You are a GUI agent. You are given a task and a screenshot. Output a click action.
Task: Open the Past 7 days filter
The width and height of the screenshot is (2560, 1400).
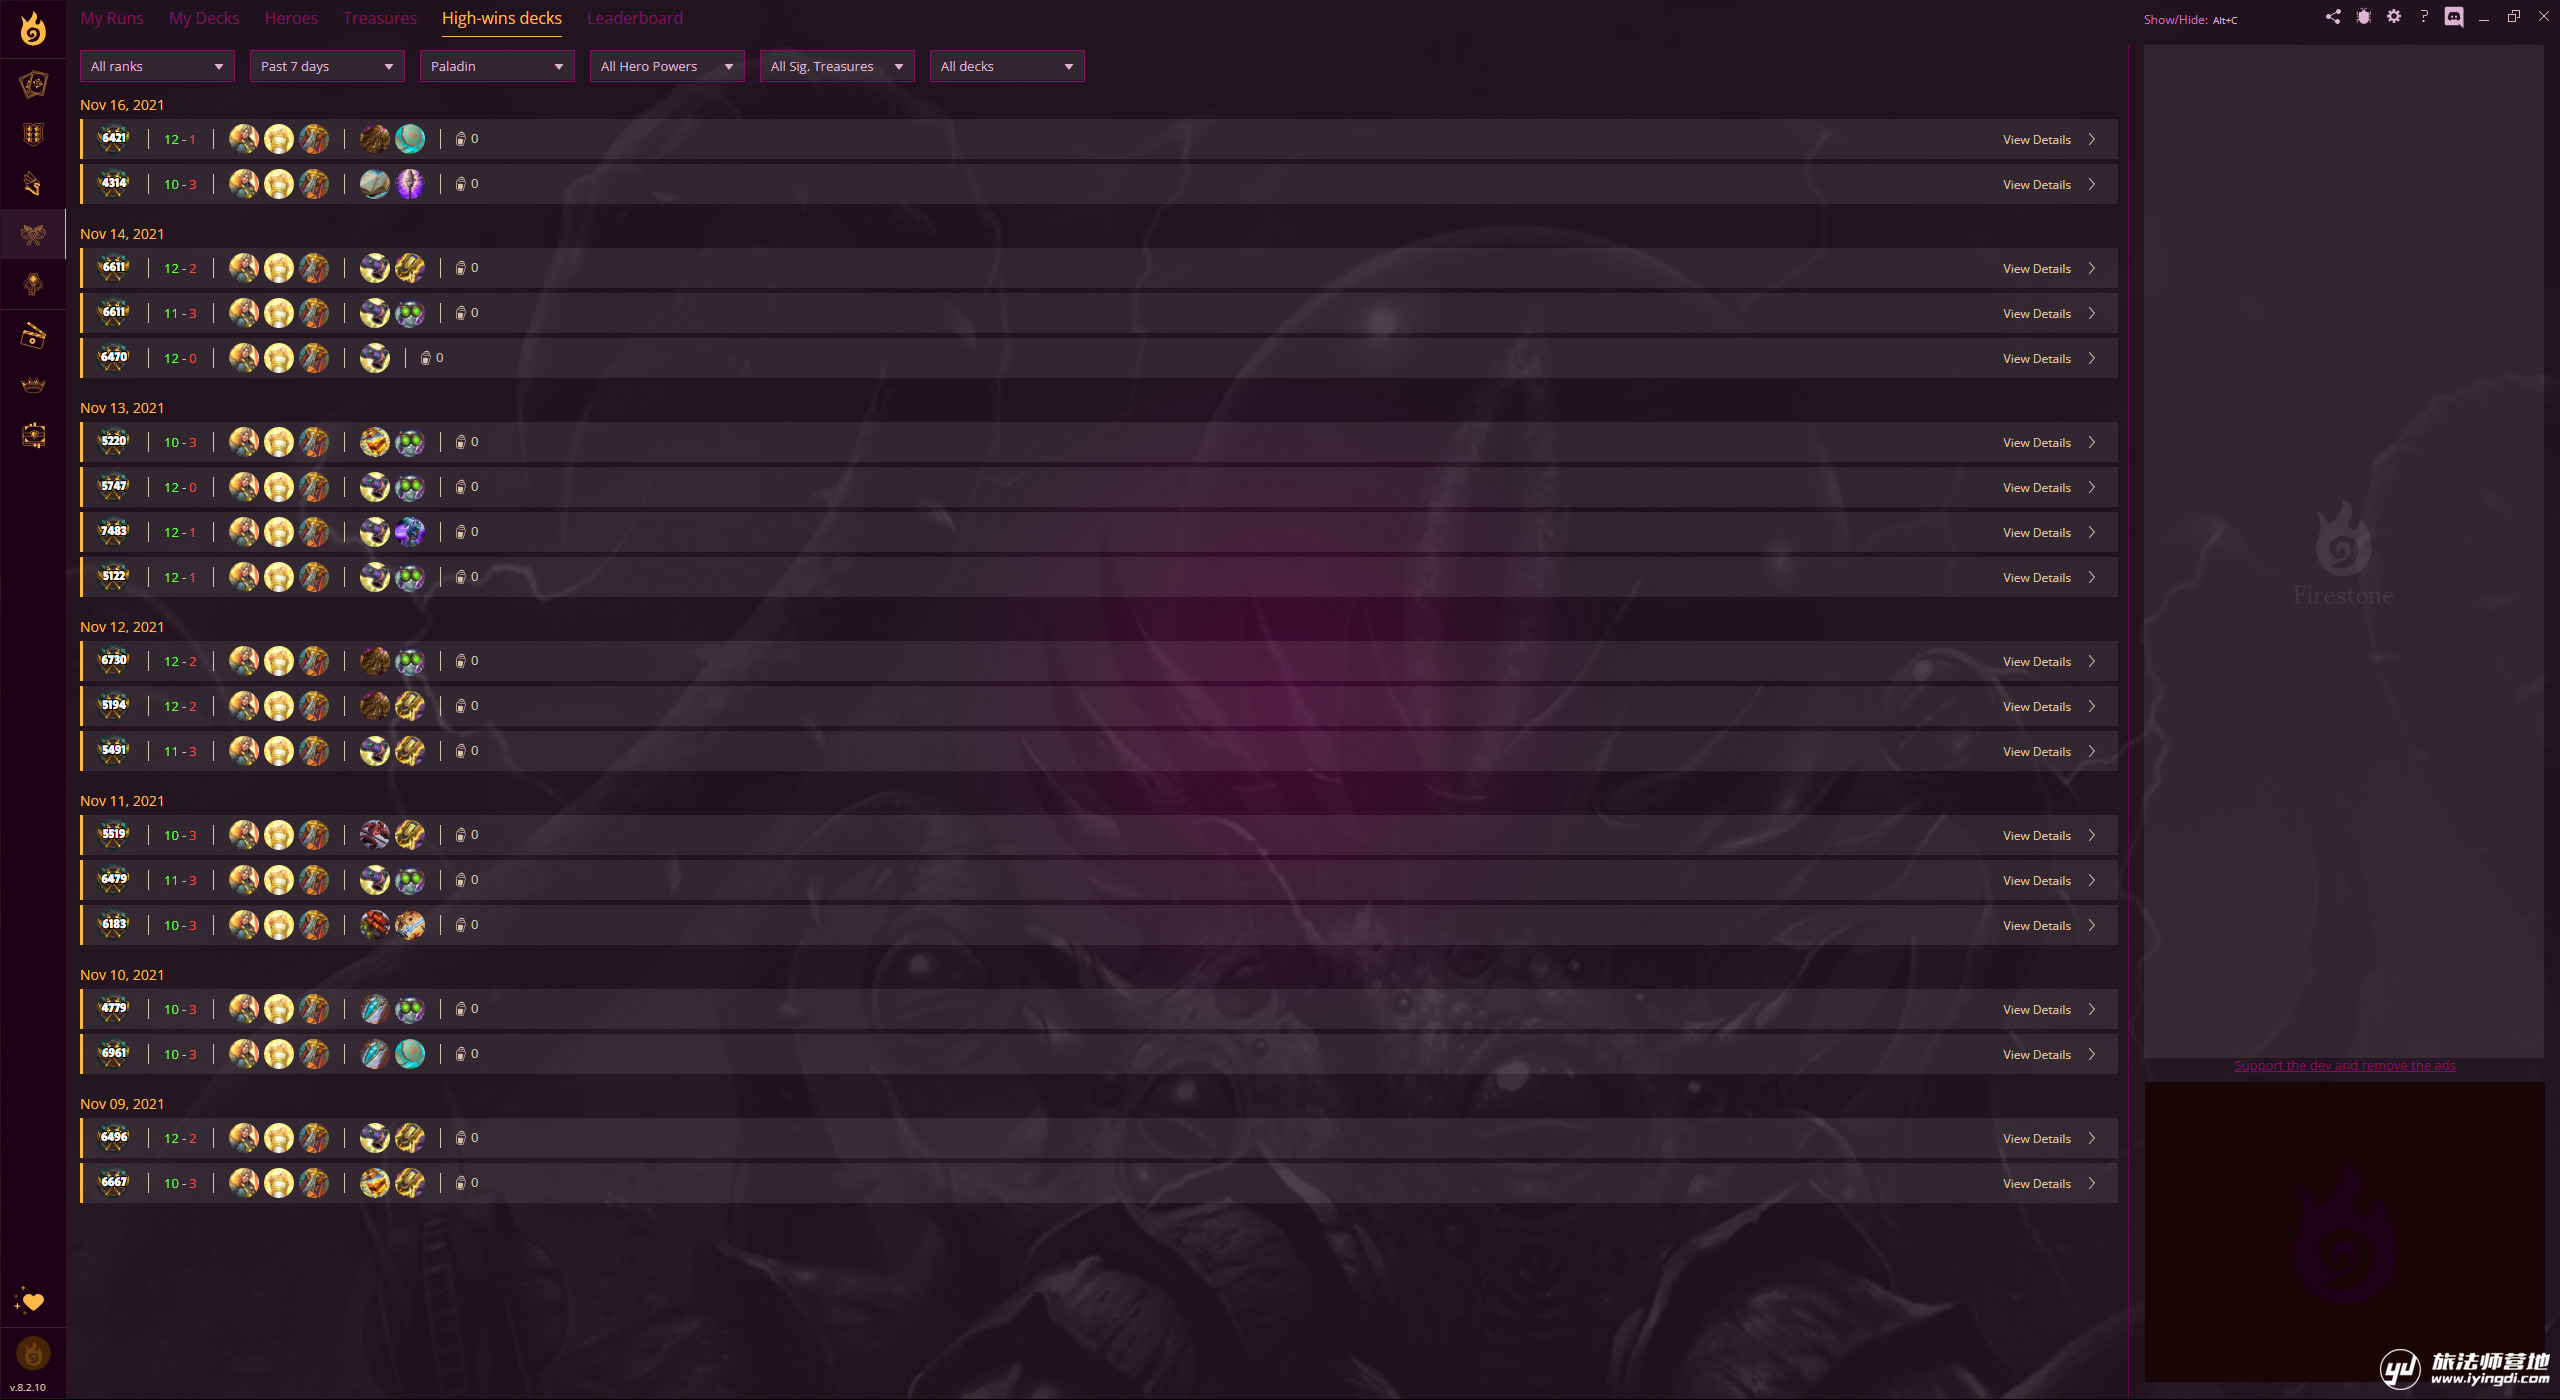click(327, 66)
